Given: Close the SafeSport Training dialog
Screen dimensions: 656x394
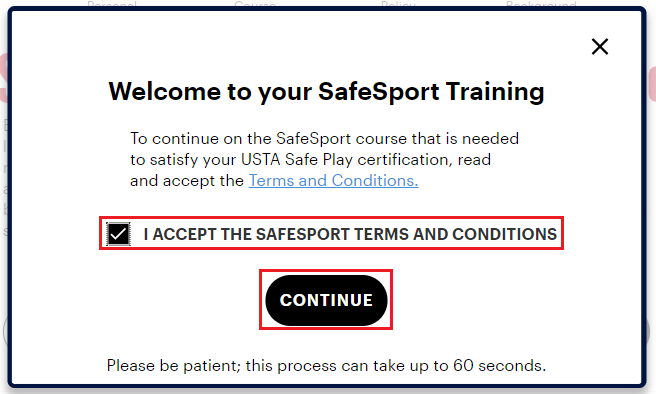Looking at the screenshot, I should pyautogui.click(x=600, y=46).
